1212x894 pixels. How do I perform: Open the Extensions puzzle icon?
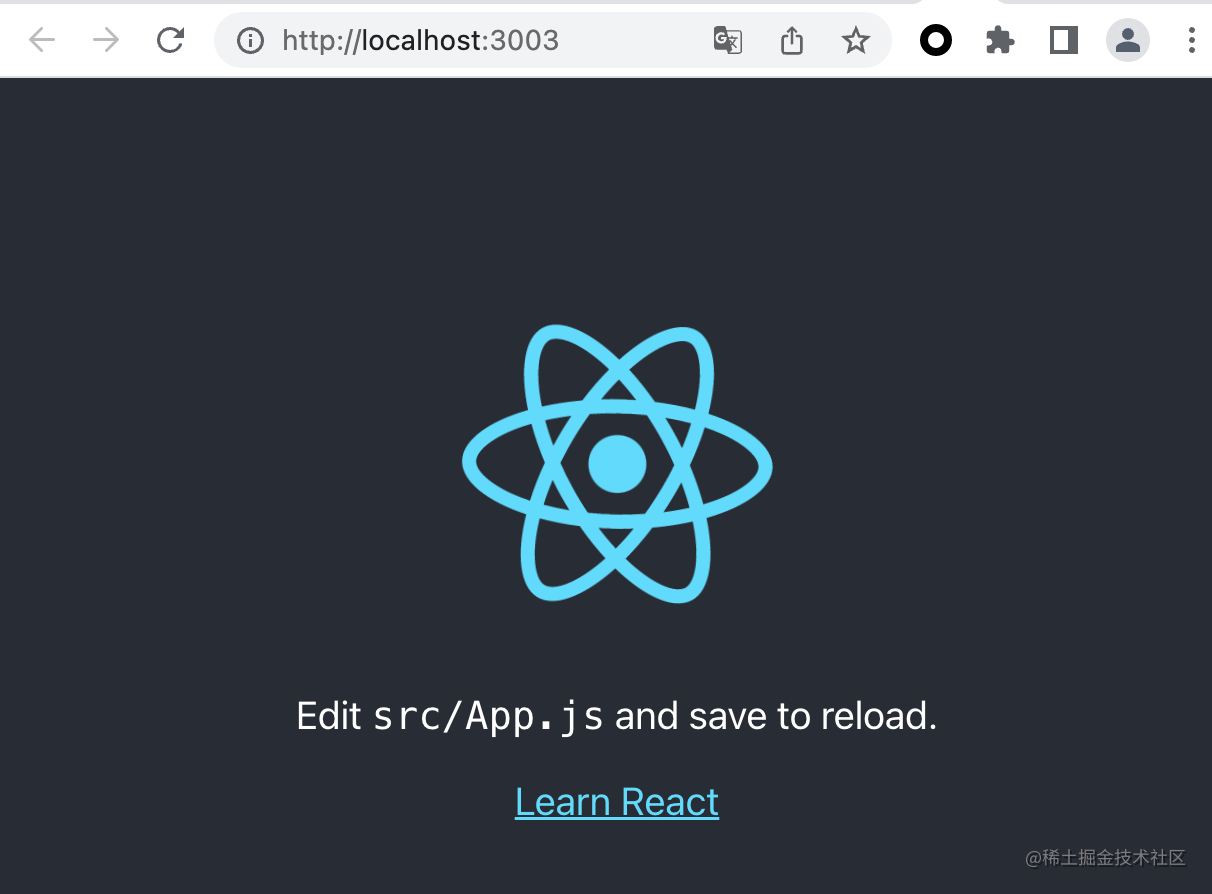click(x=1000, y=40)
